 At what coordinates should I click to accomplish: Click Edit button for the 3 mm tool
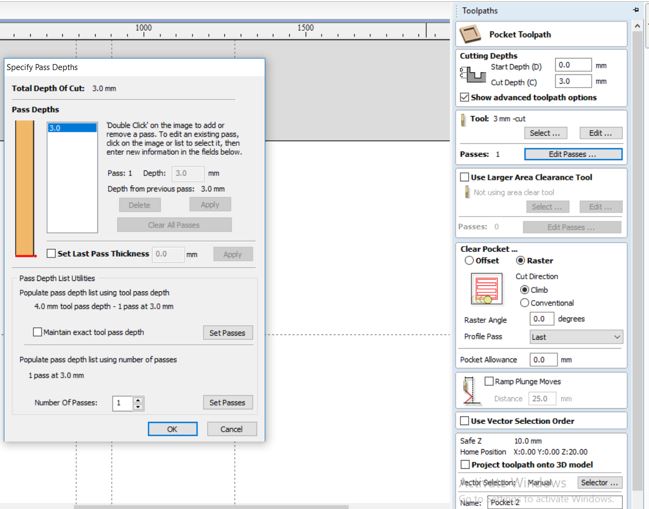(x=601, y=133)
